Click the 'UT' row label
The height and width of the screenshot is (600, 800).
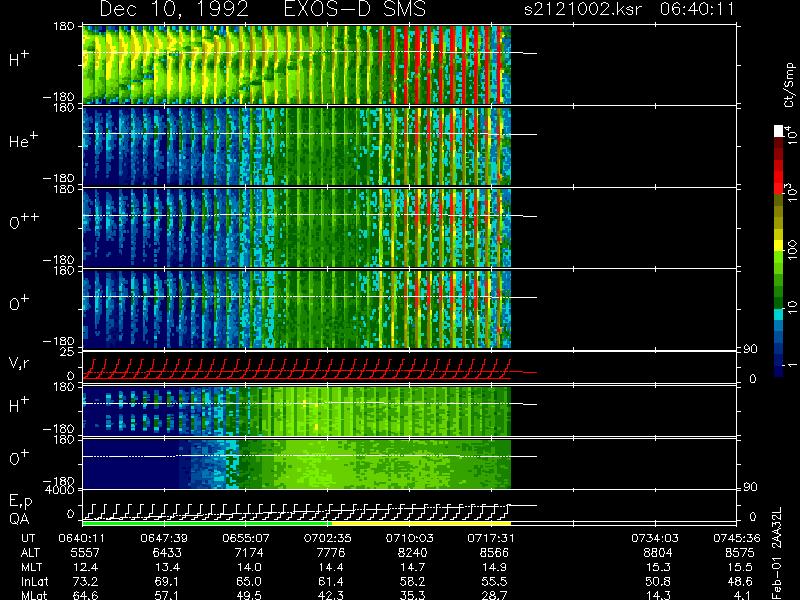[29, 538]
